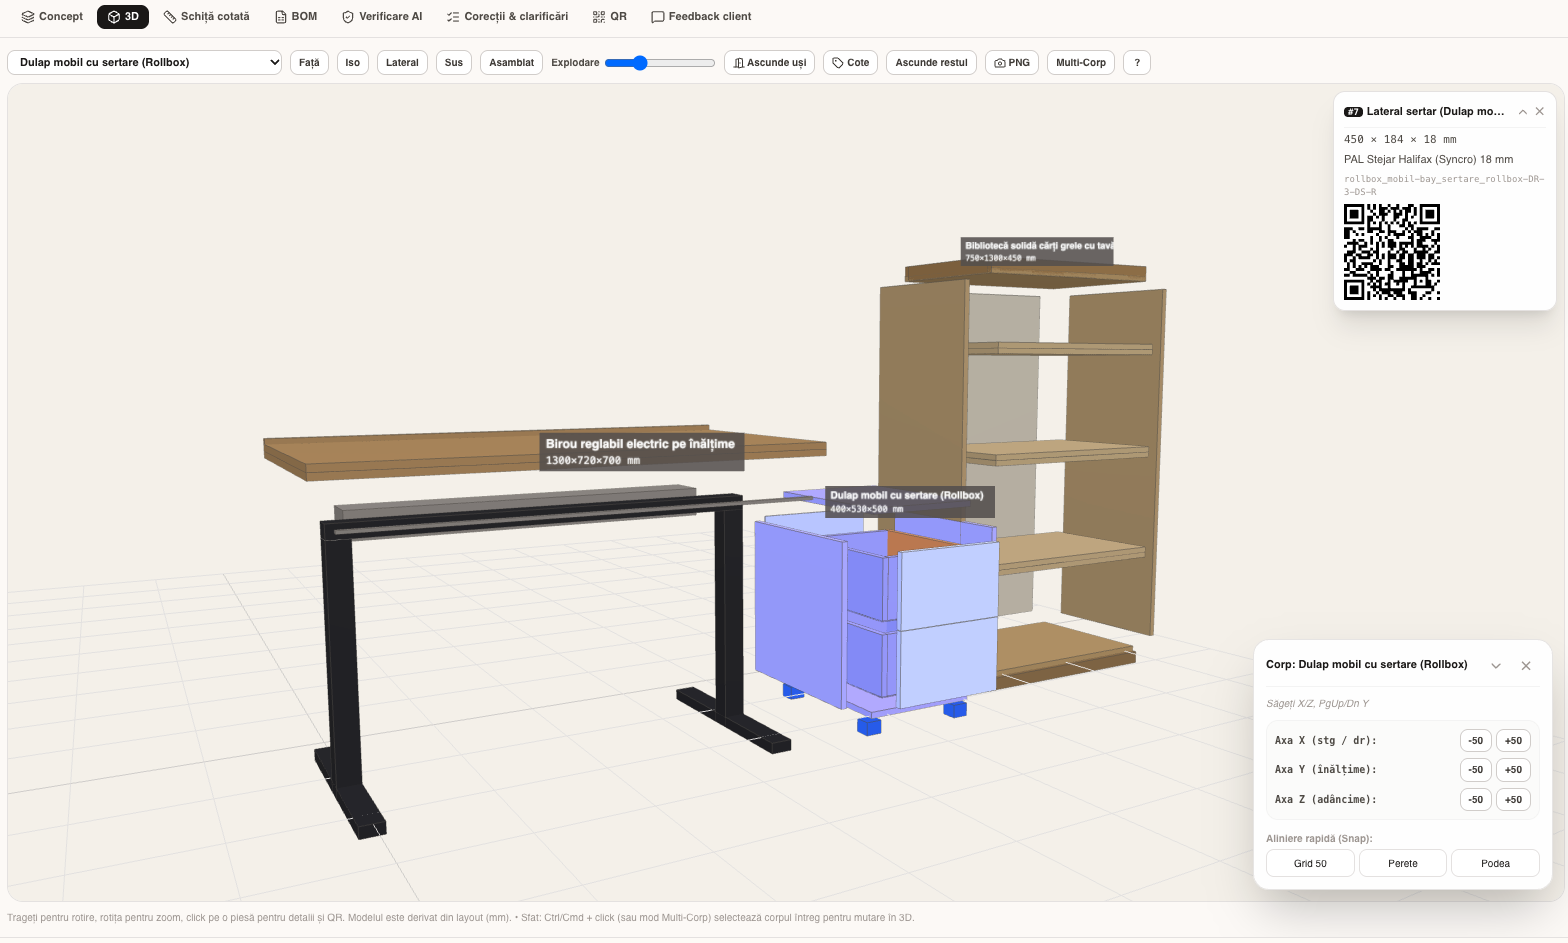Collapse the Lateral sertar info panel
The width and height of the screenshot is (1568, 943).
(x=1522, y=112)
